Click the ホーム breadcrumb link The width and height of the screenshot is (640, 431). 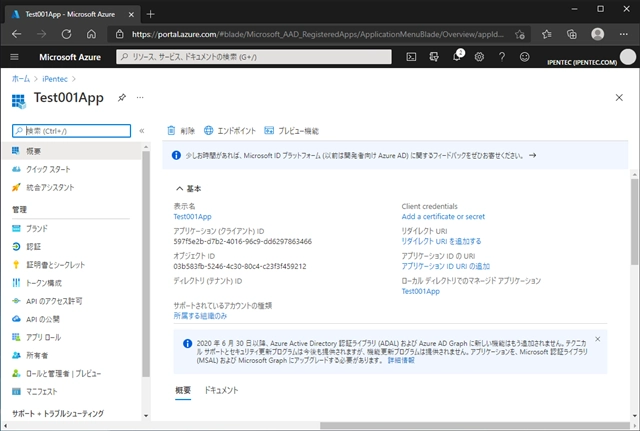[x=20, y=79]
